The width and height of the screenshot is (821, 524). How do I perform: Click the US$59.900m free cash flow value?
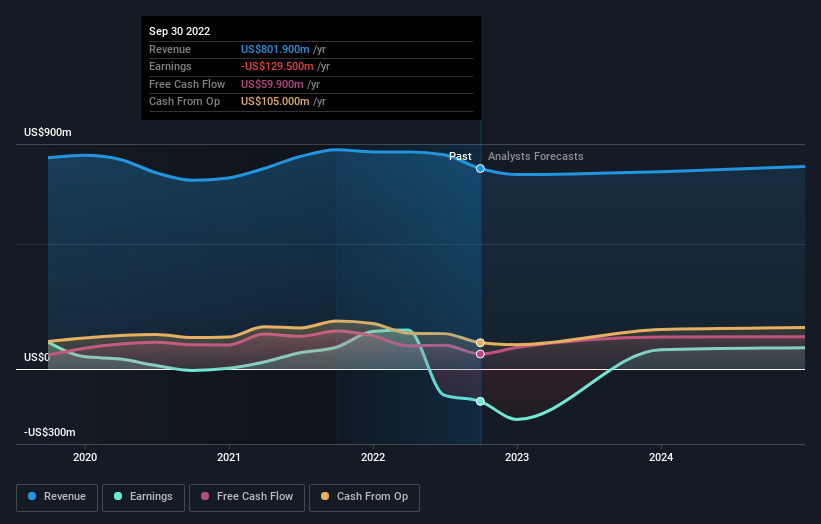point(272,84)
